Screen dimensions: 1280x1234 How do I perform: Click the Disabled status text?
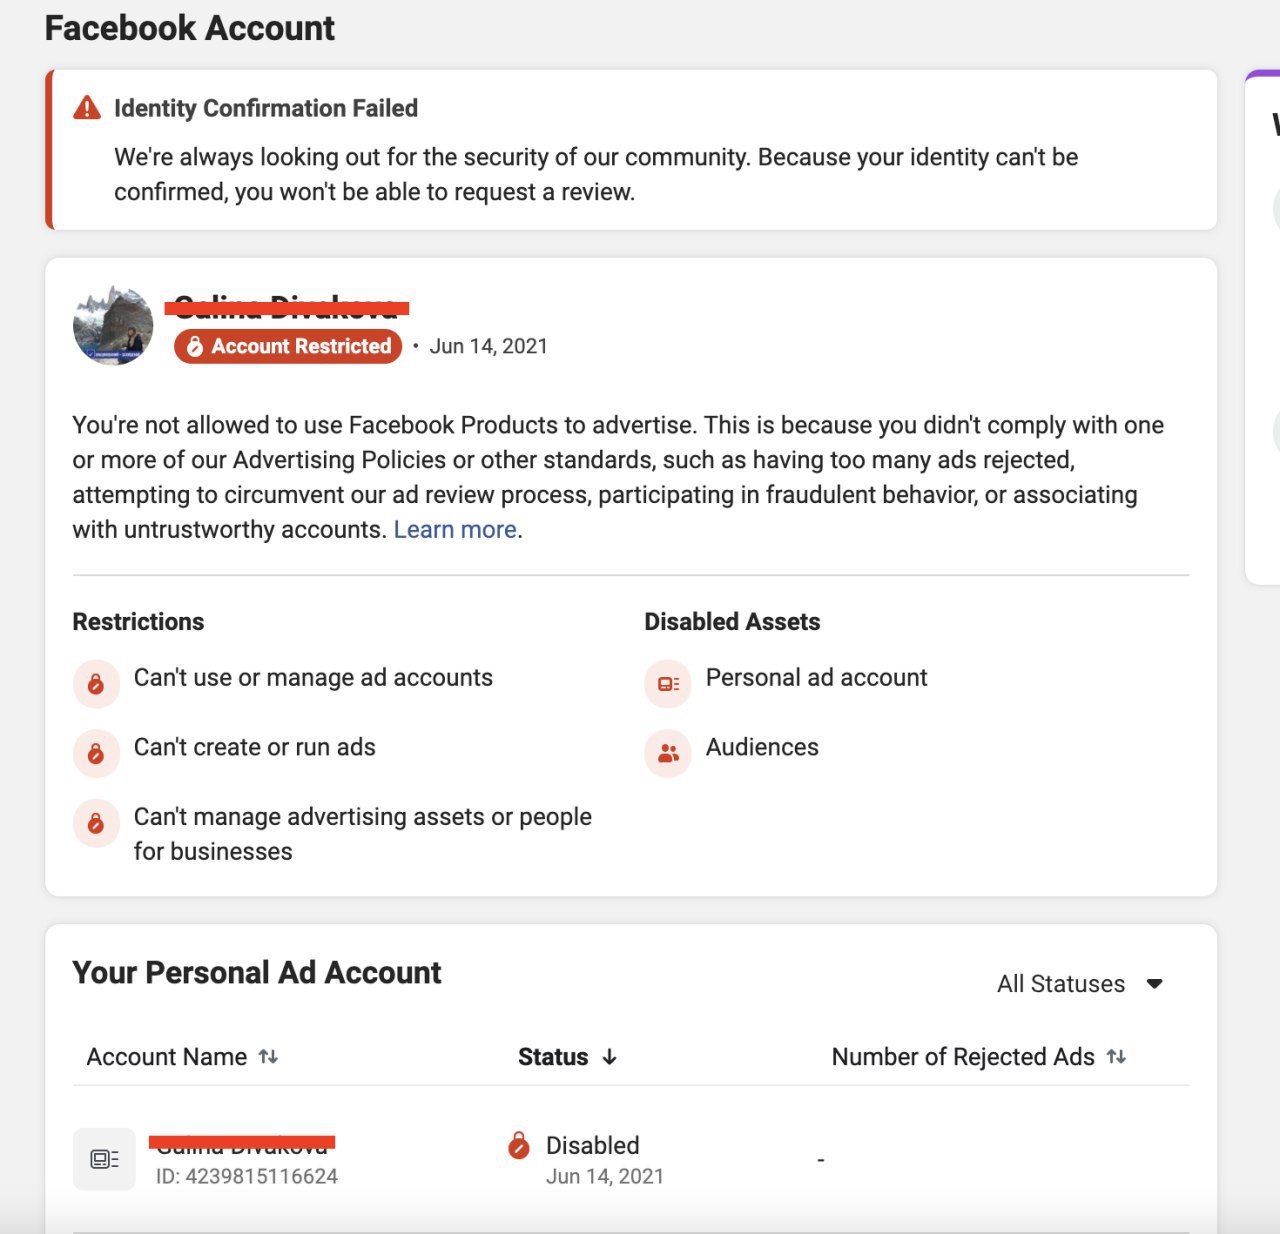pyautogui.click(x=592, y=1145)
